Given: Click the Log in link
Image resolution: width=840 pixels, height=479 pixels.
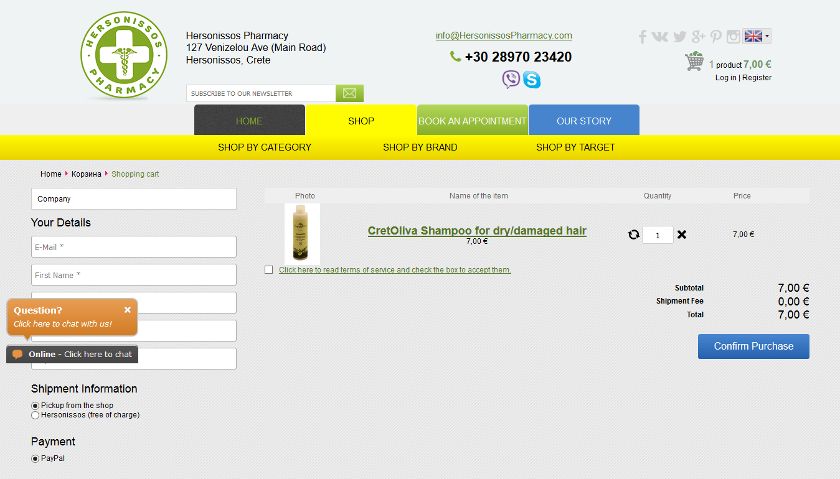Looking at the screenshot, I should tap(725, 78).
